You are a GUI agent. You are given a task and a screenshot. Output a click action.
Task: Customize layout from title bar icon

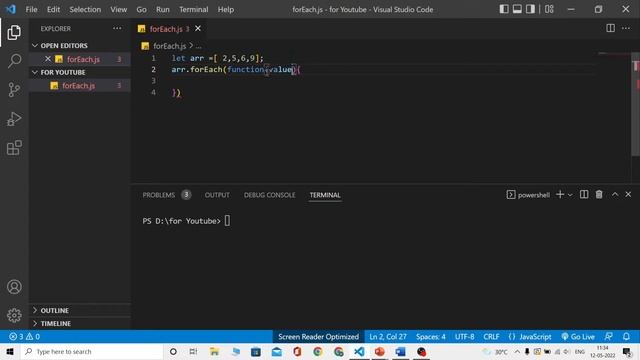click(549, 9)
